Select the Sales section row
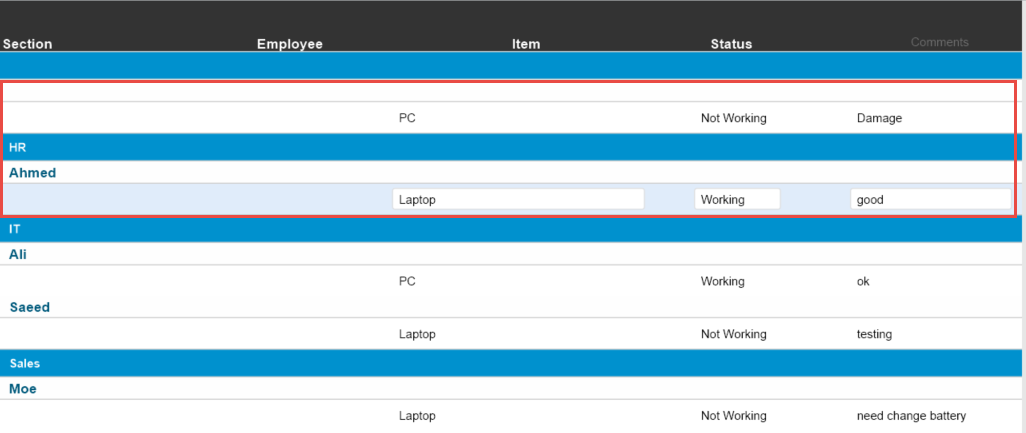 pyautogui.click(x=510, y=363)
